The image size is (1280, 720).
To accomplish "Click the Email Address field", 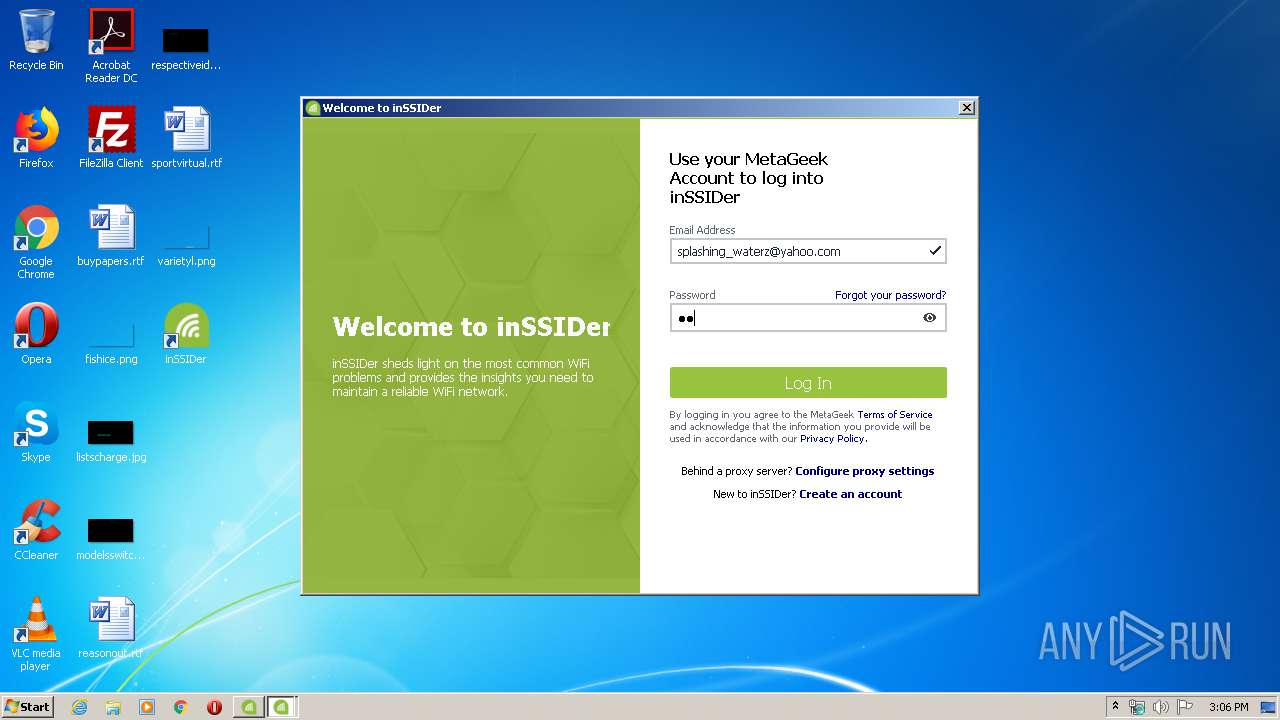I will click(808, 251).
